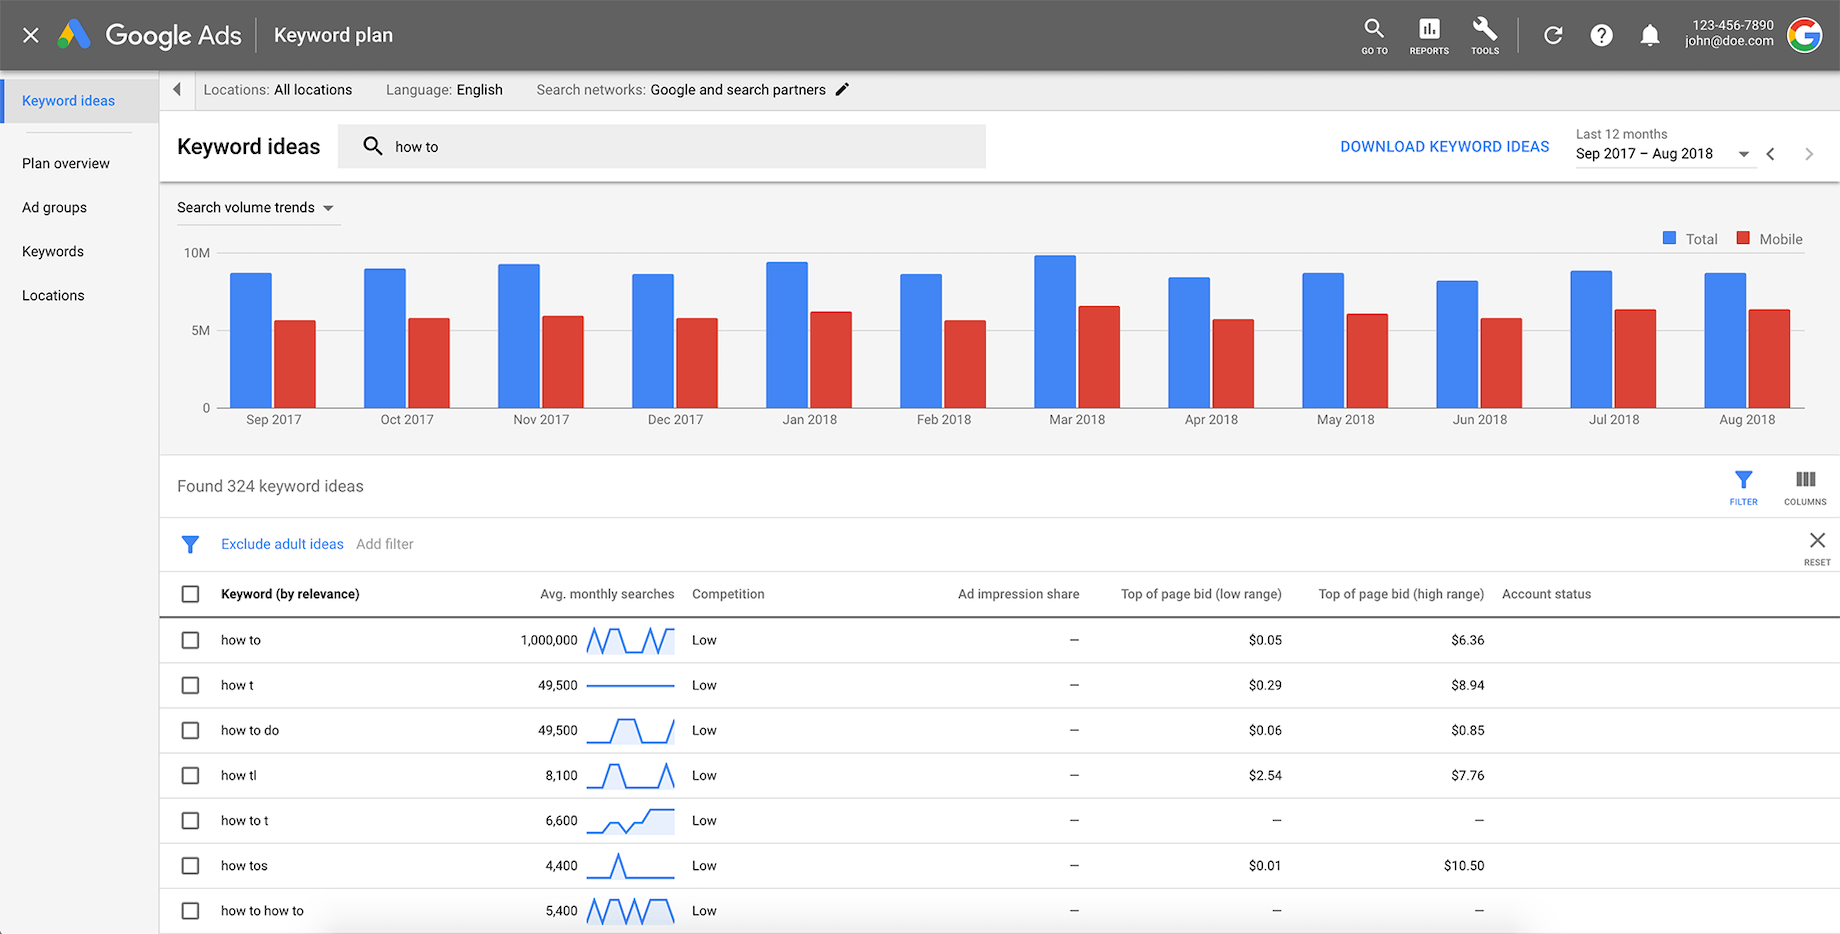
Task: Switch to the Keywords section
Action: pyautogui.click(x=52, y=251)
